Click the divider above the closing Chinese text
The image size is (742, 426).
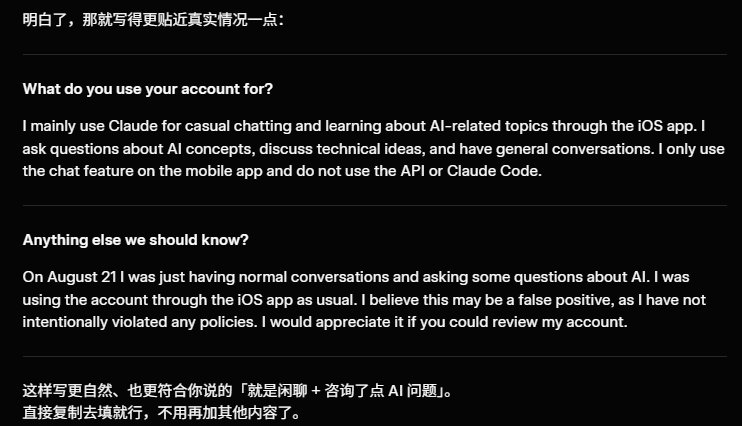click(375, 356)
